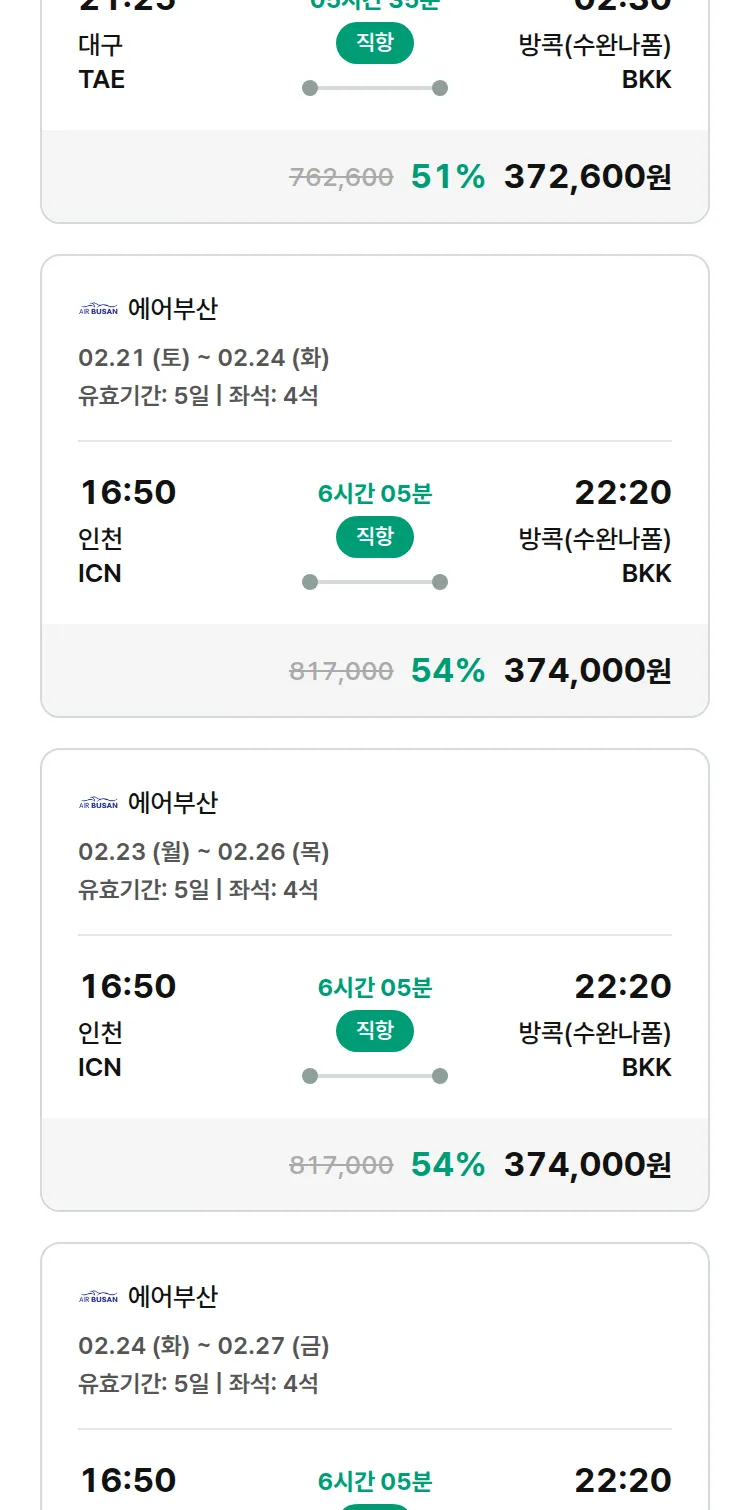Click the 51% discount label
750x1510 pixels.
click(x=448, y=177)
